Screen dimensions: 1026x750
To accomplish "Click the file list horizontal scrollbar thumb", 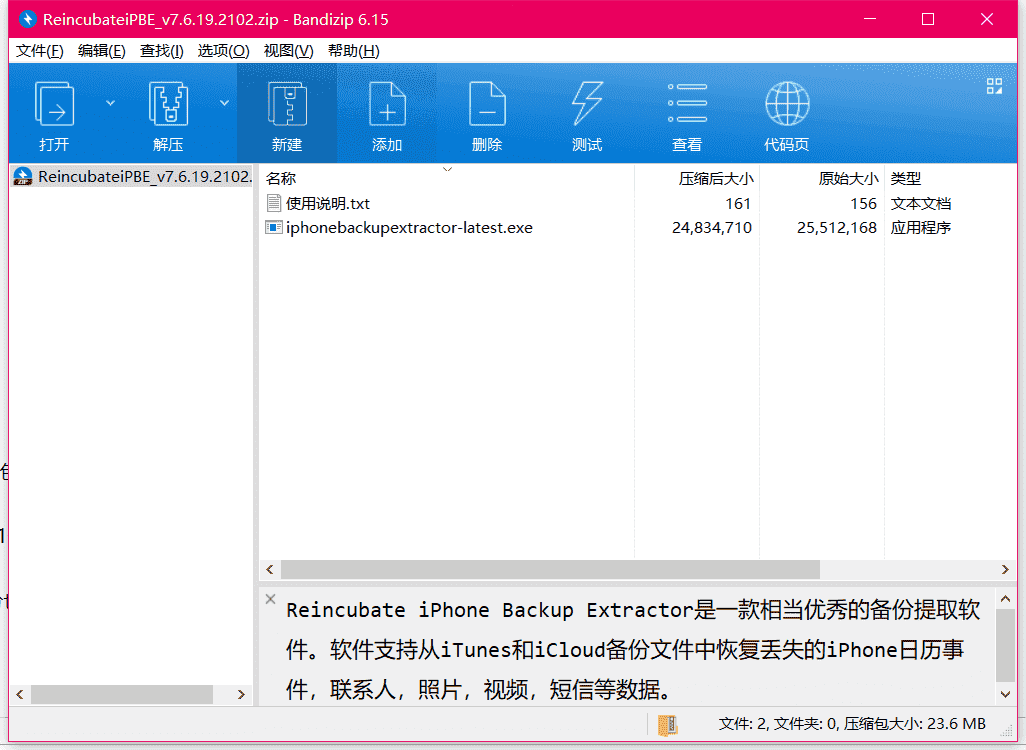I will (x=550, y=569).
